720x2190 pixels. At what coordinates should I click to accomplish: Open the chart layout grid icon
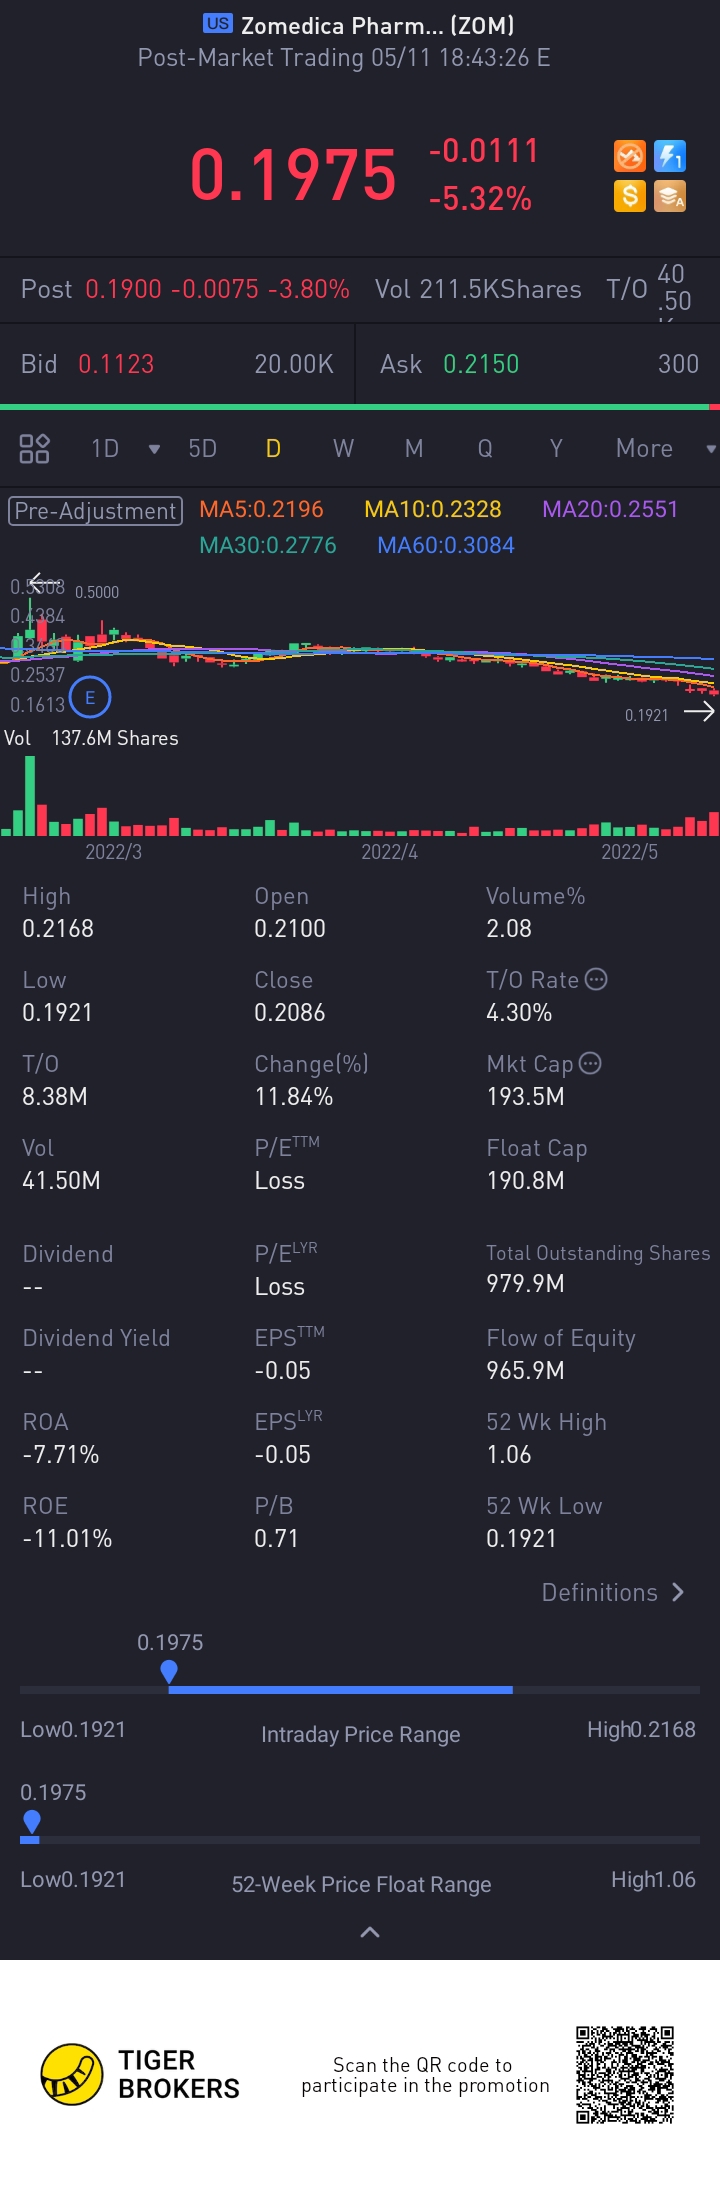pyautogui.click(x=34, y=448)
